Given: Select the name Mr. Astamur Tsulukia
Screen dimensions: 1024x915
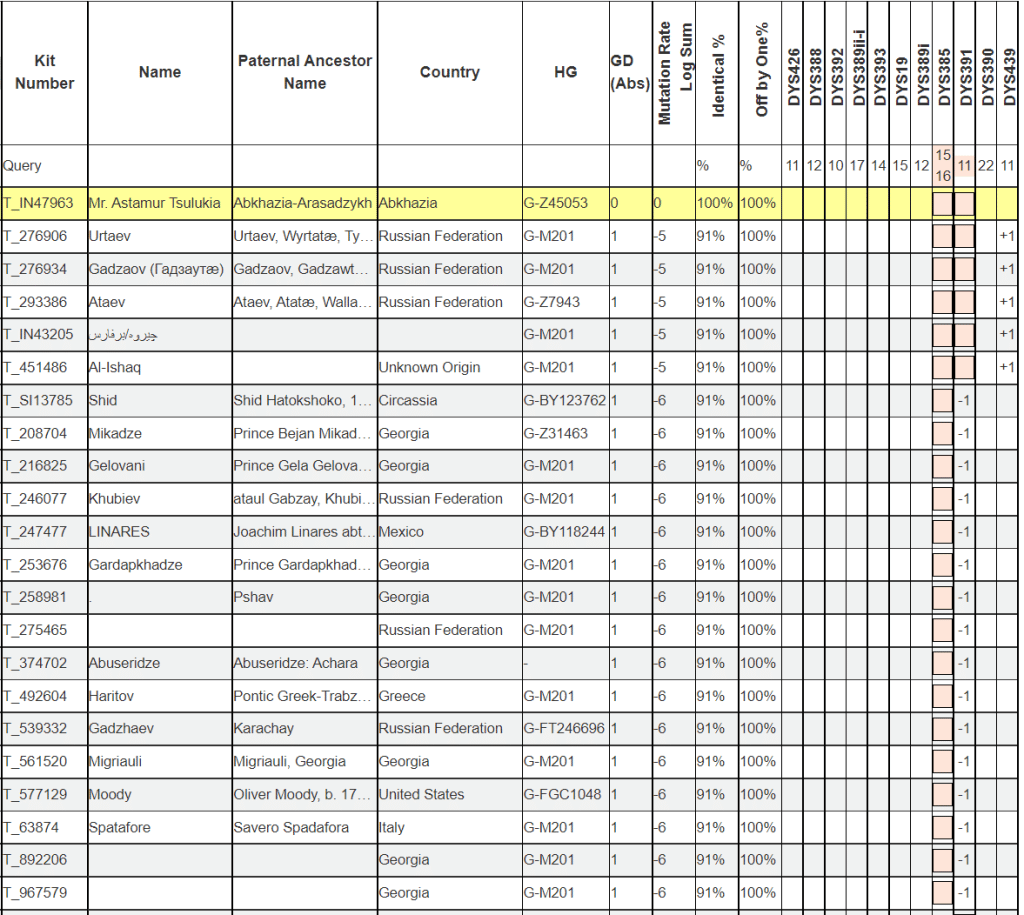Looking at the screenshot, I should pos(155,203).
